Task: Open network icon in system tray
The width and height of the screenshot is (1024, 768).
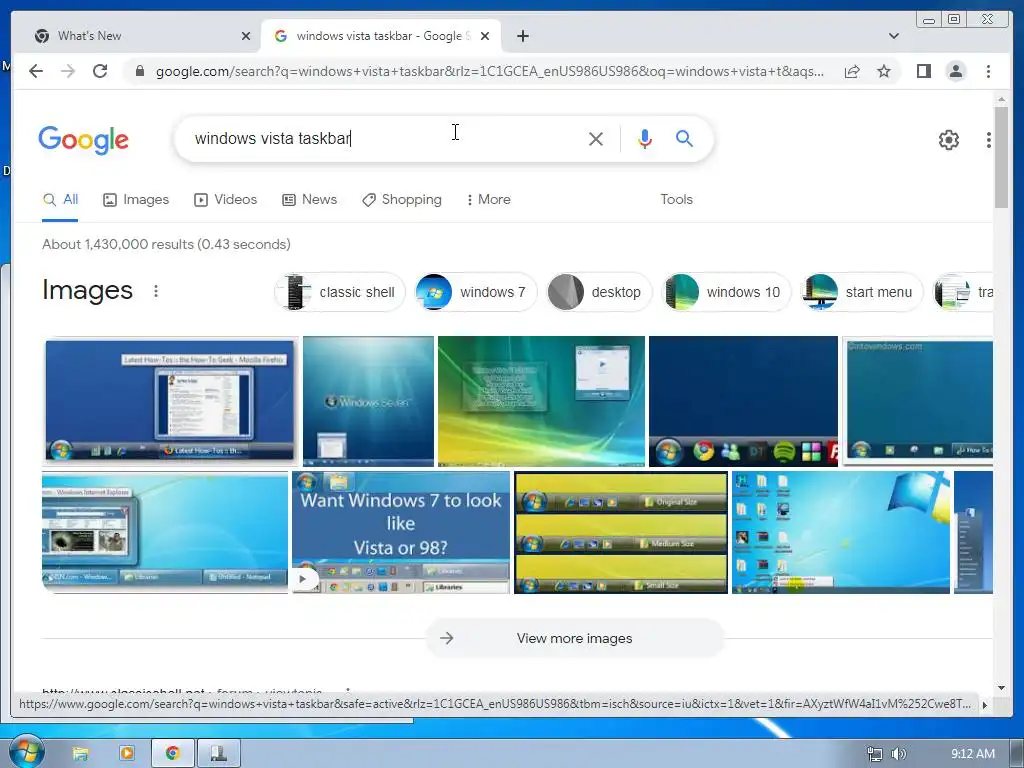Action: pyautogui.click(x=874, y=754)
